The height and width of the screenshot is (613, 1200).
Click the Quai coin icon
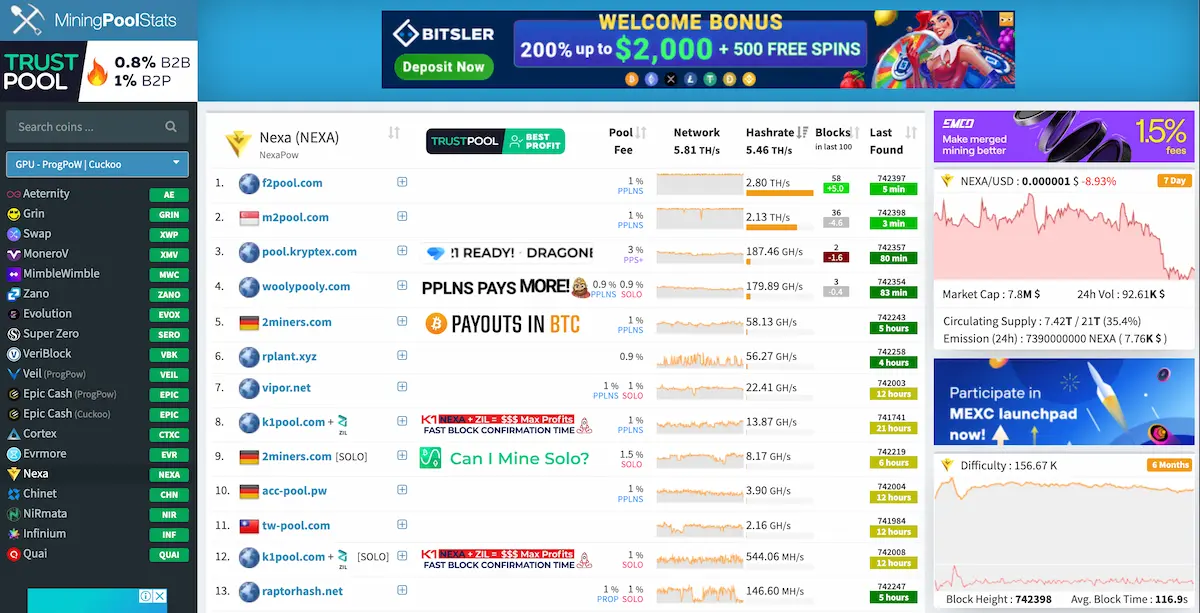coord(14,554)
